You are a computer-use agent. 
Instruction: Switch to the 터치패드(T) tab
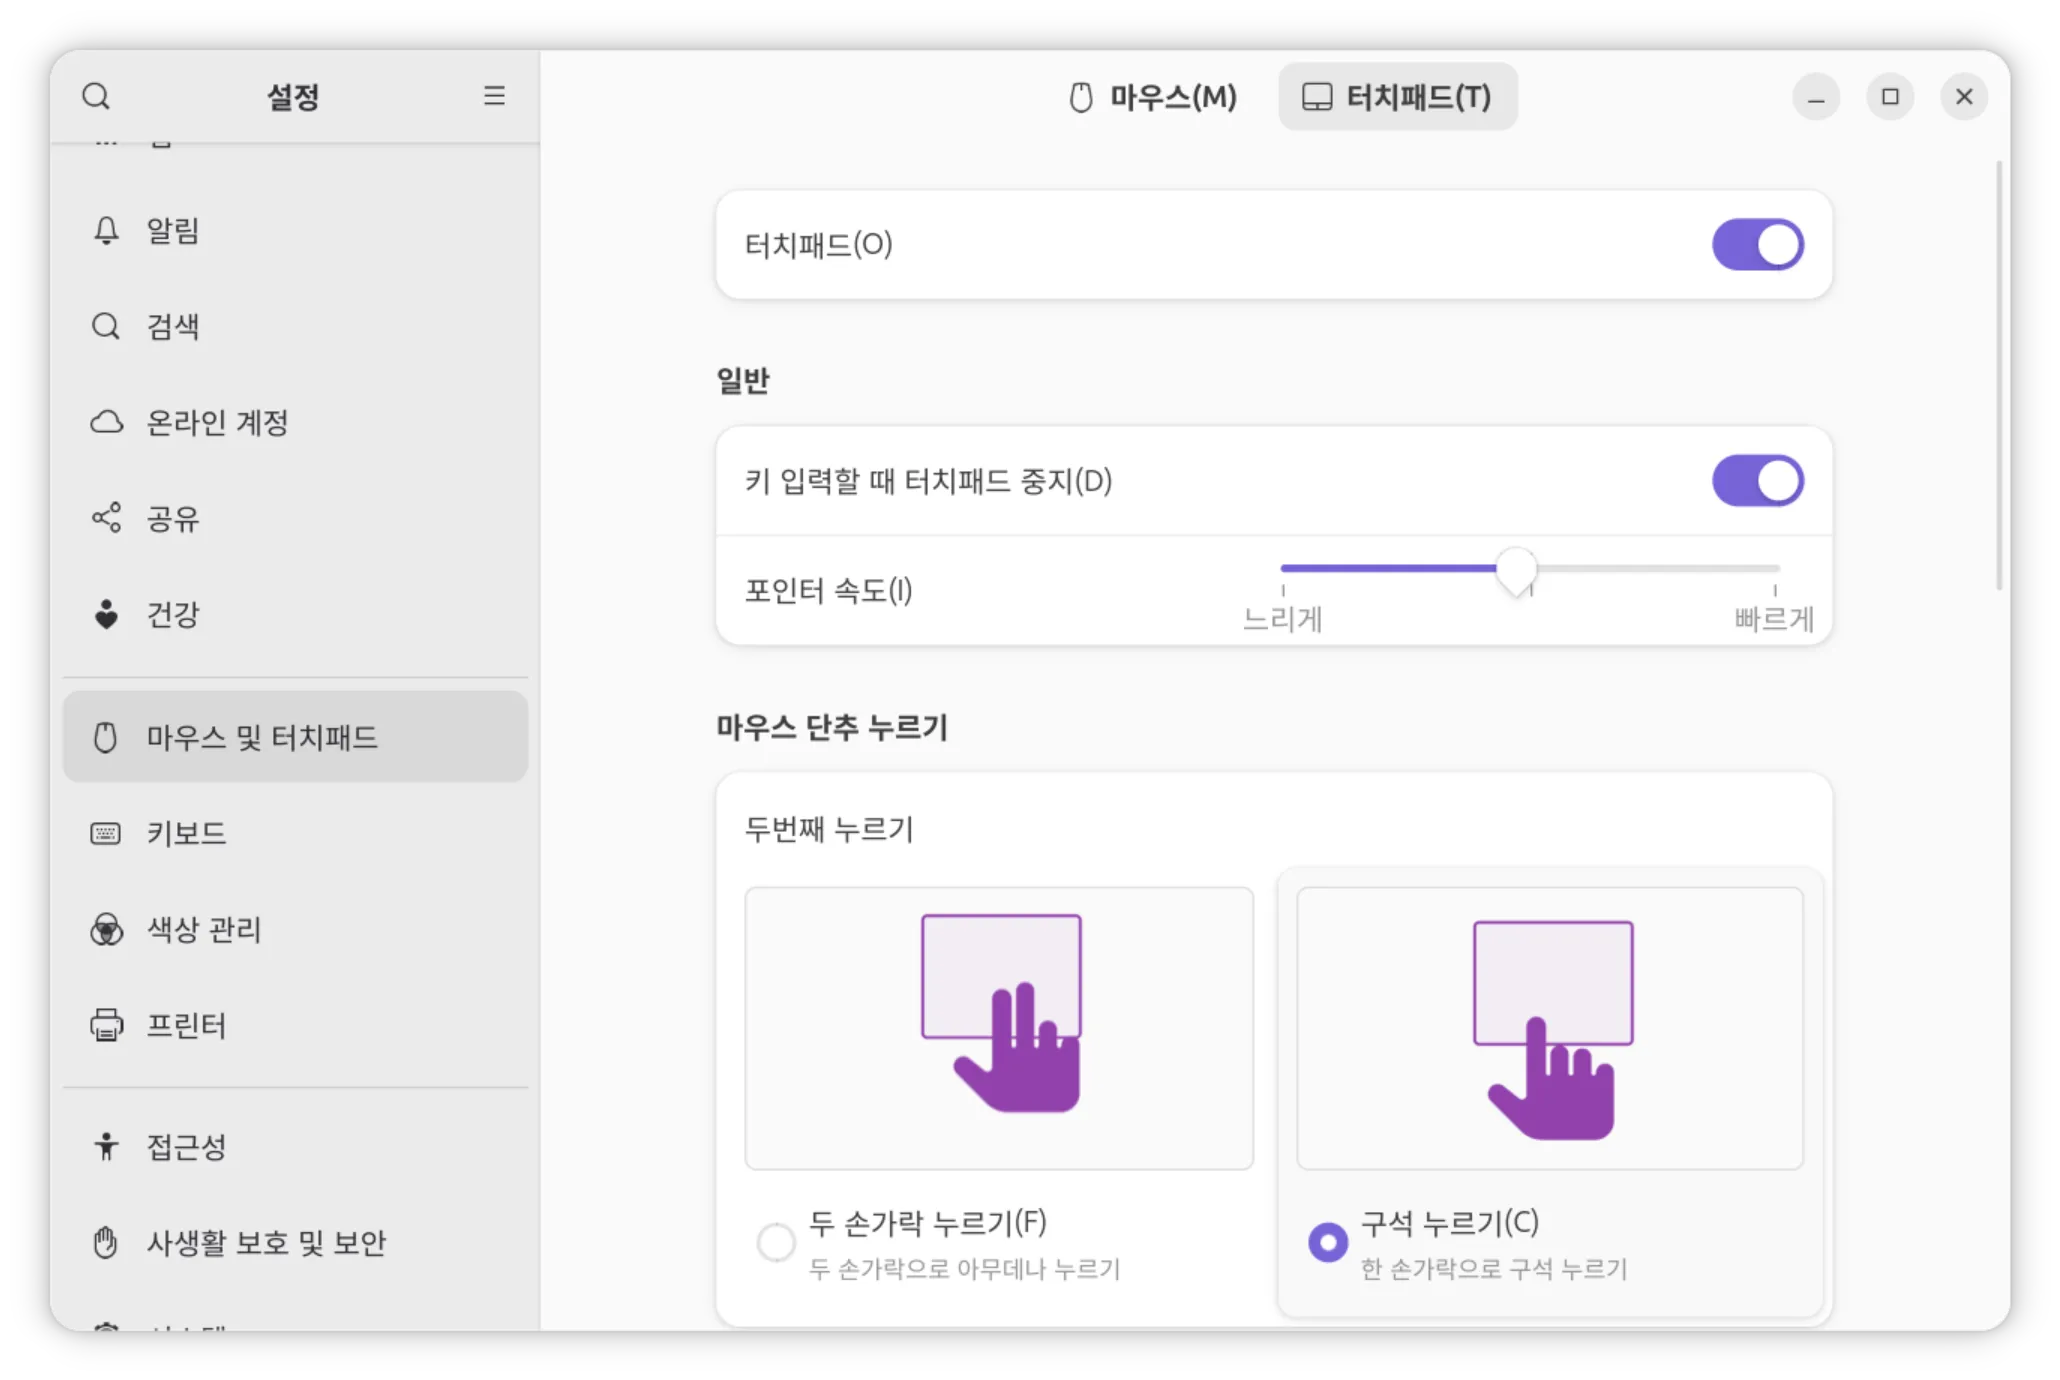[x=1397, y=97]
